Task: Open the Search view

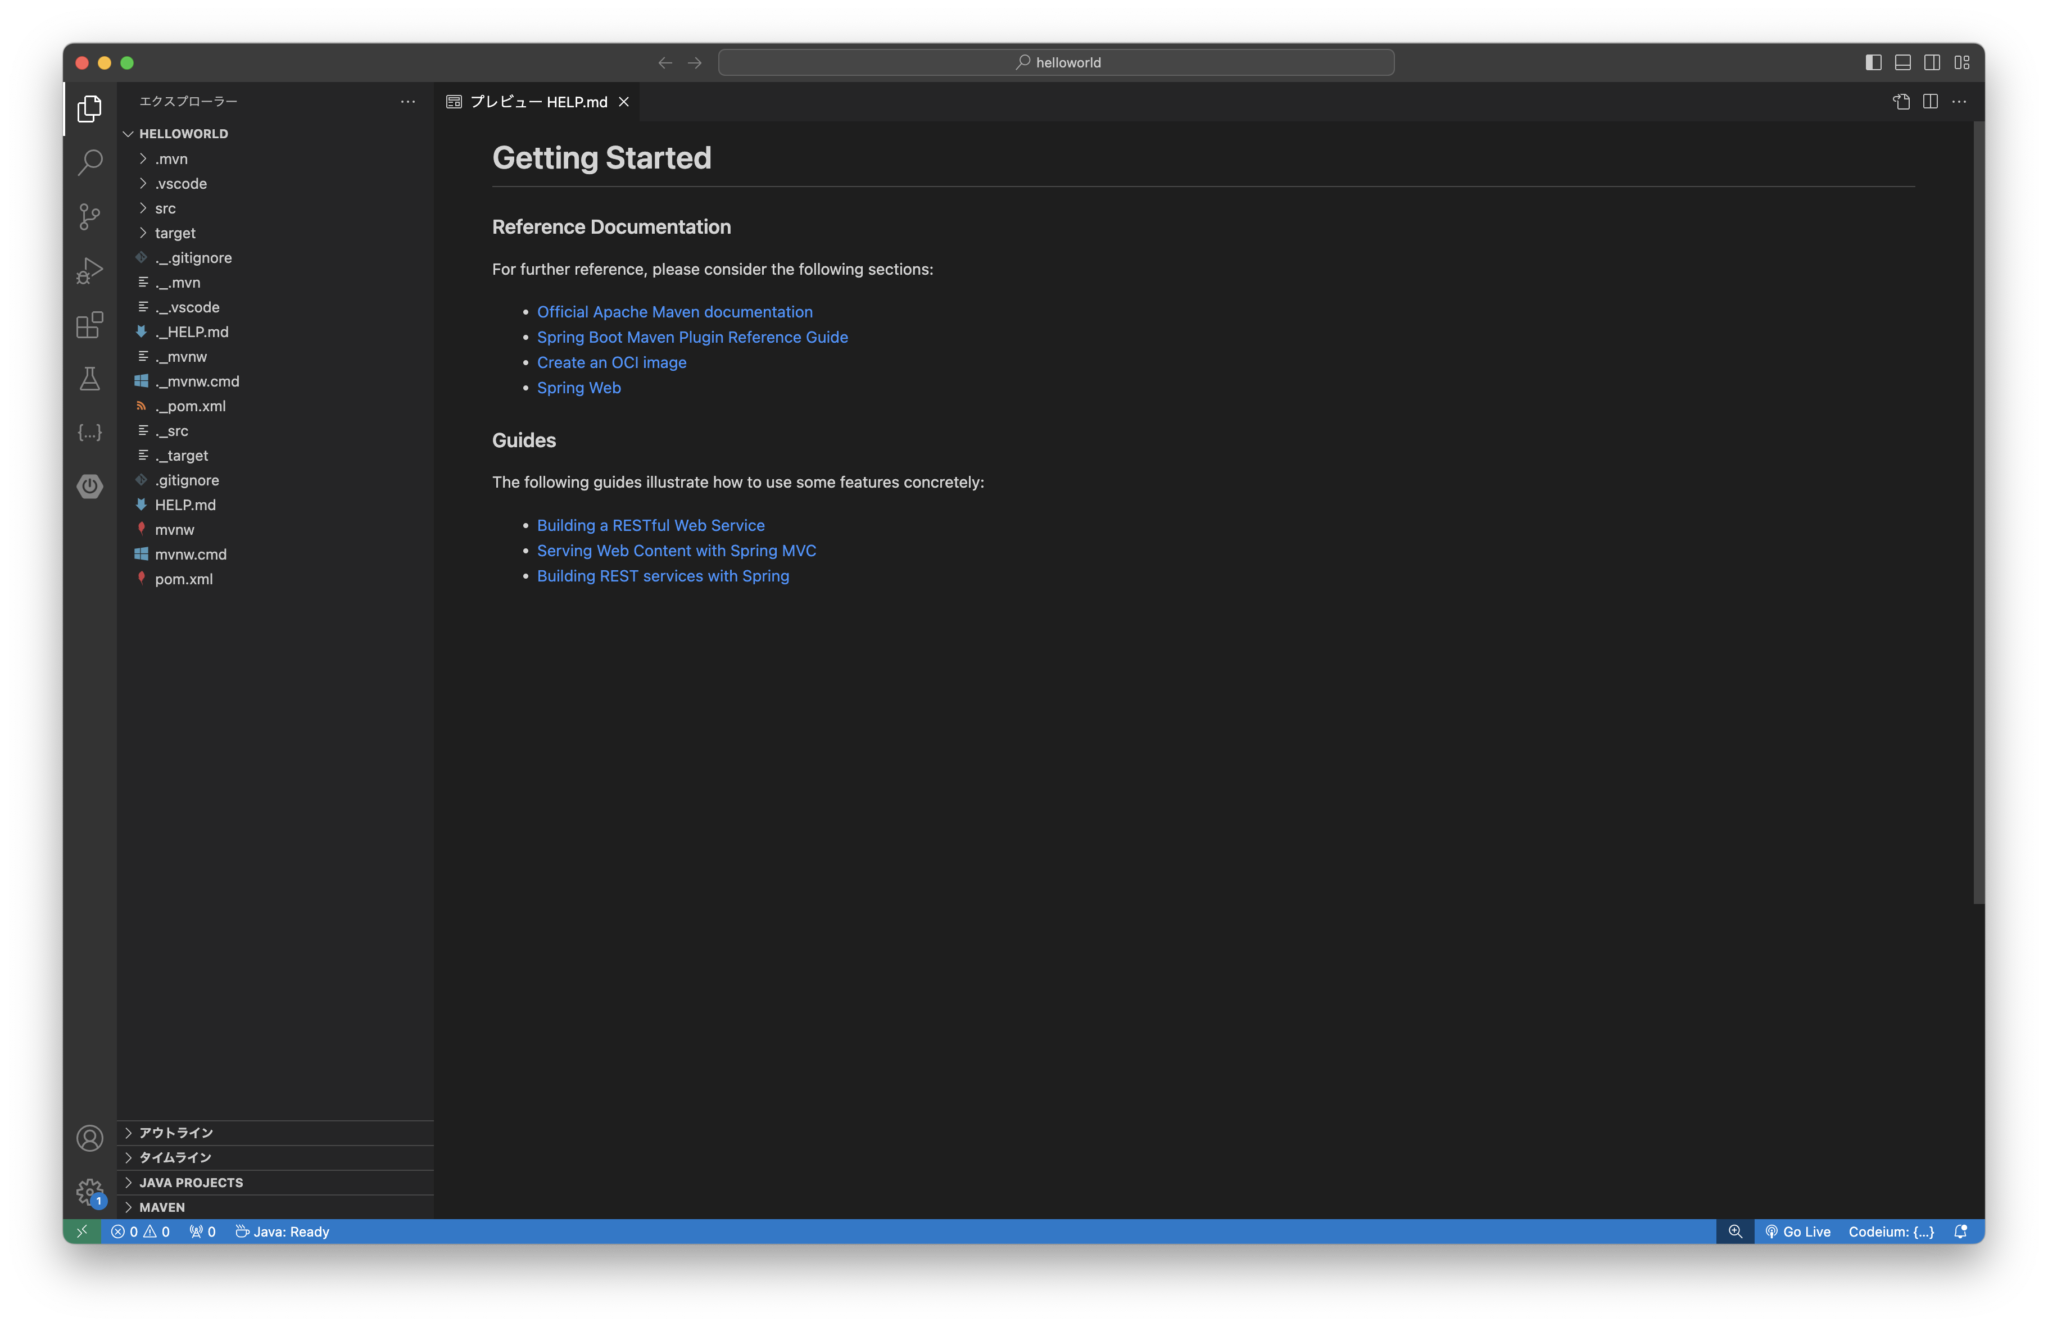Action: [x=89, y=162]
